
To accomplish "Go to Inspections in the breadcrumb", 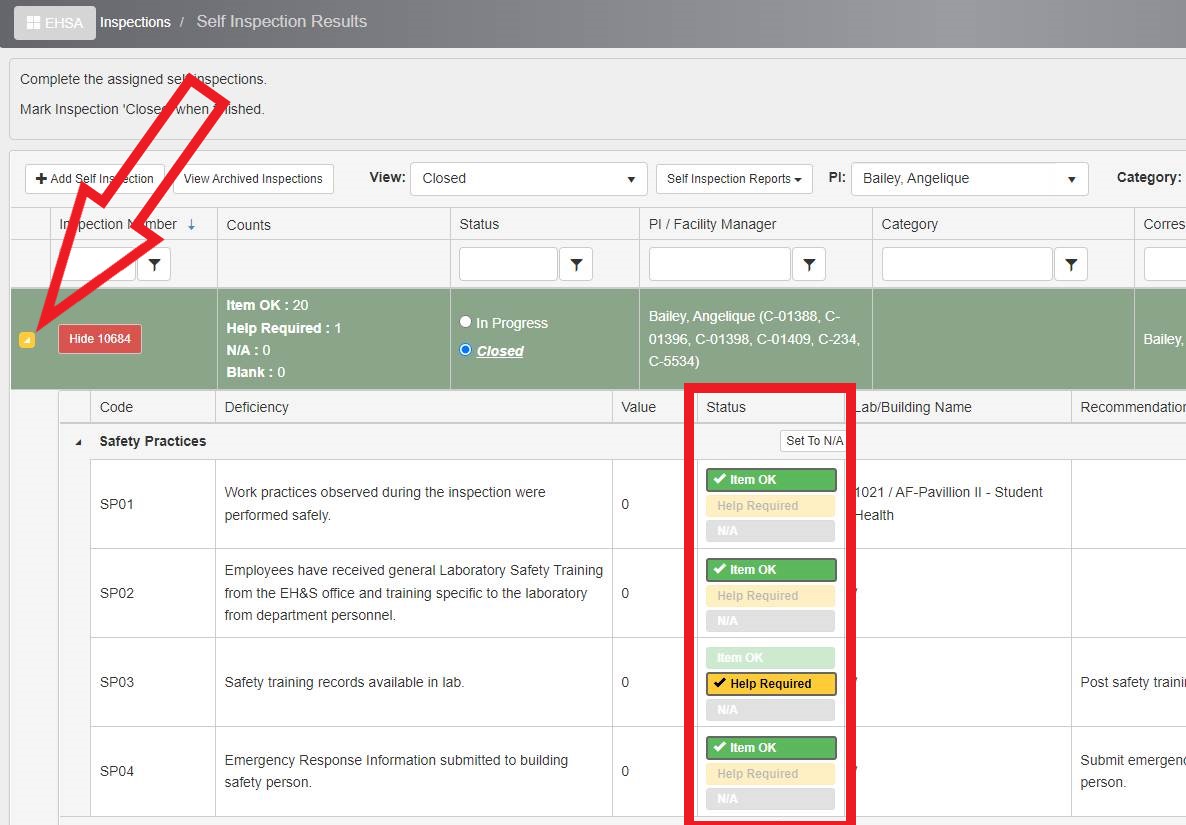I will tap(135, 22).
